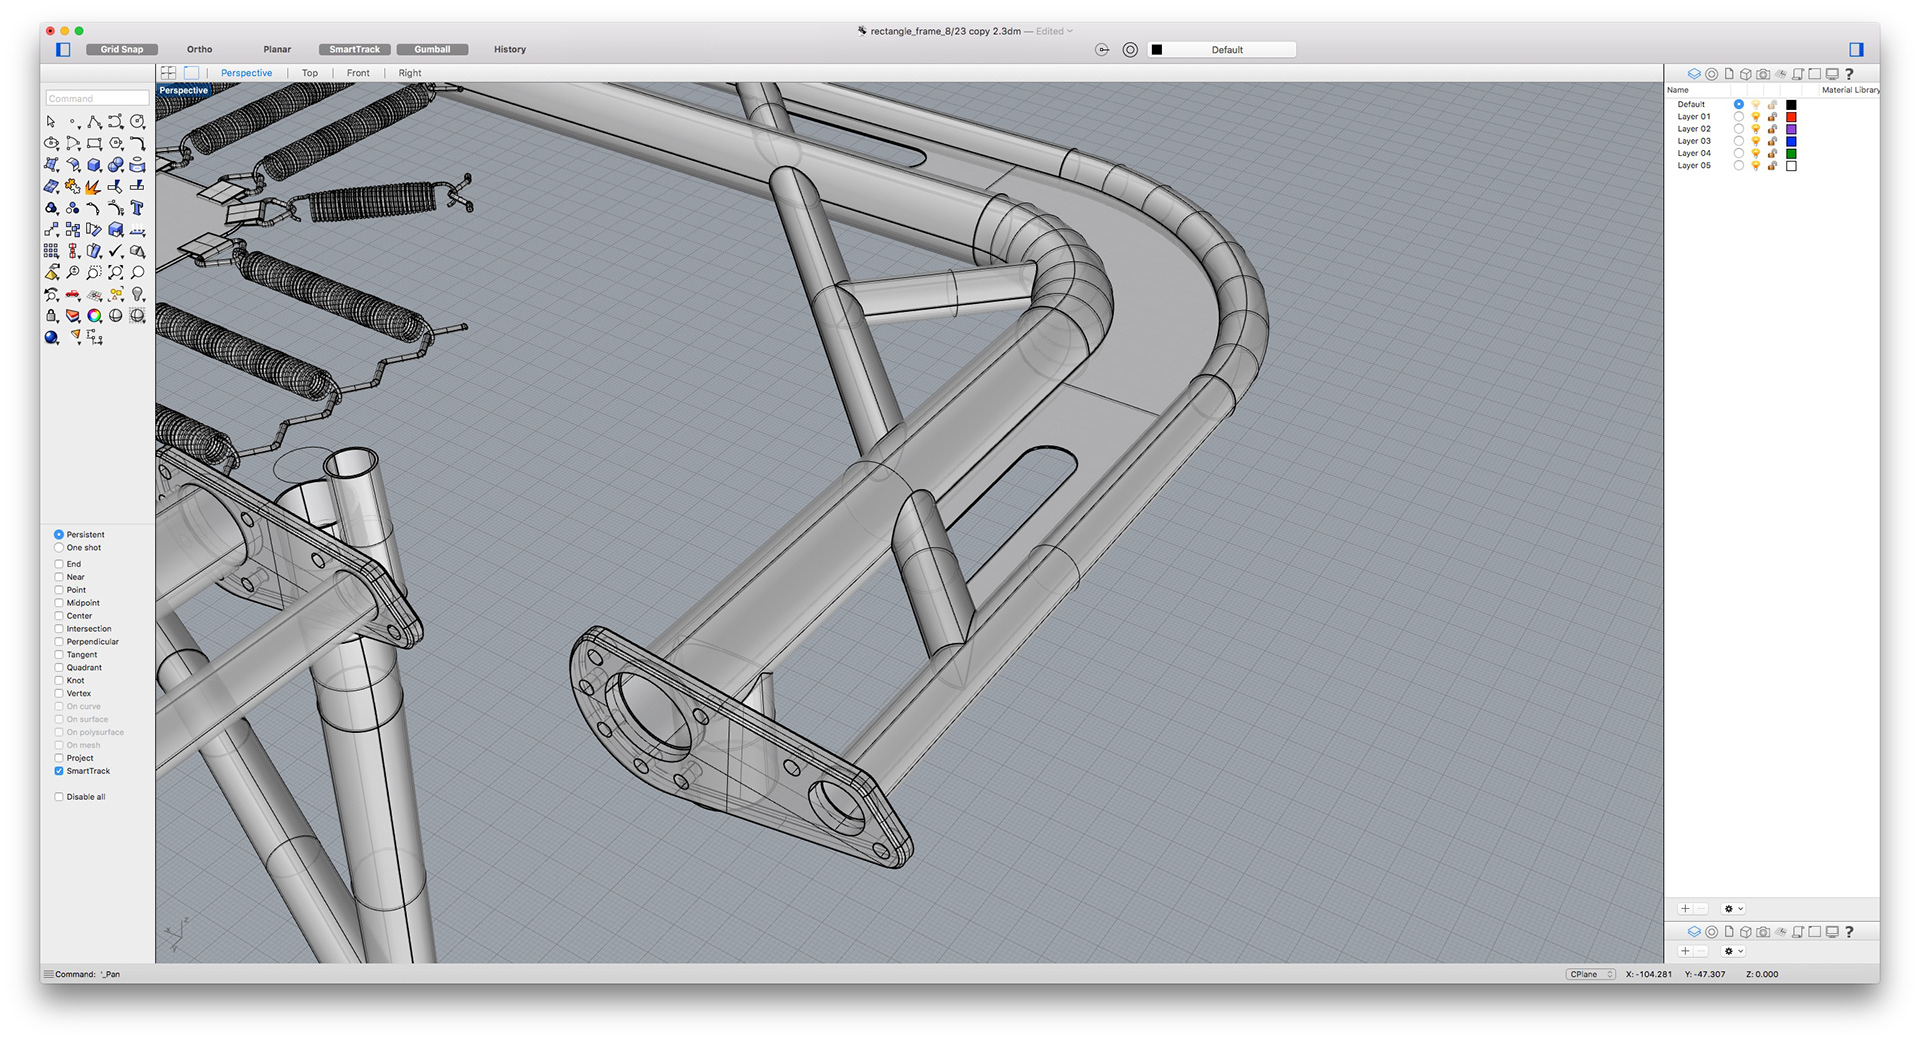The width and height of the screenshot is (1920, 1041).
Task: Select the Layer 05 row name
Action: click(1694, 166)
